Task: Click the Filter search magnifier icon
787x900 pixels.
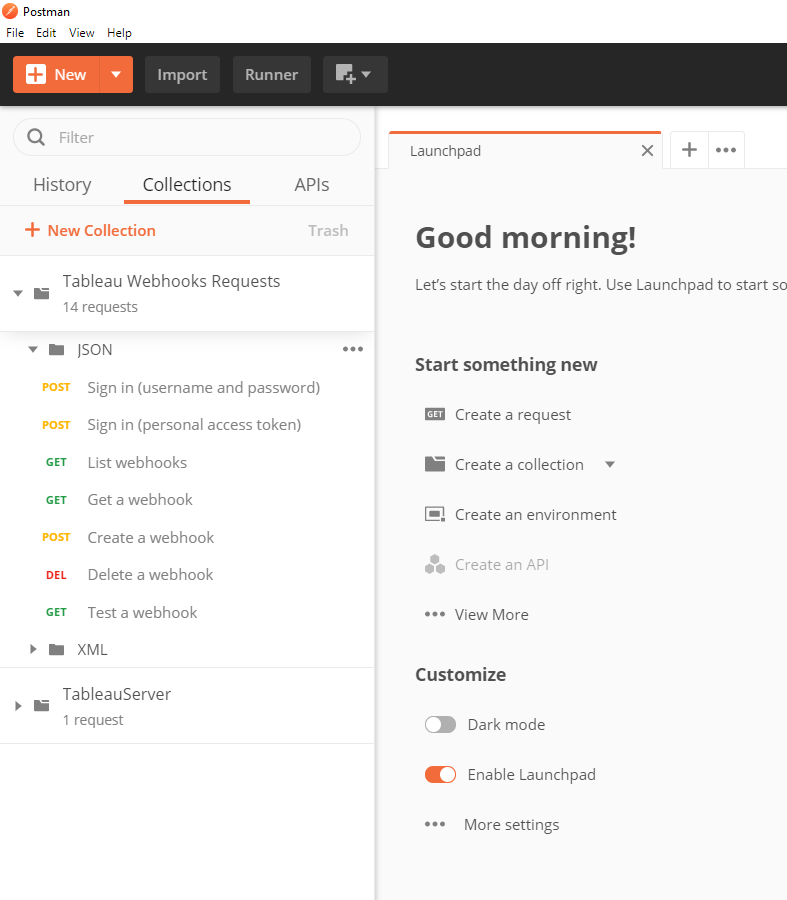Action: coord(36,137)
